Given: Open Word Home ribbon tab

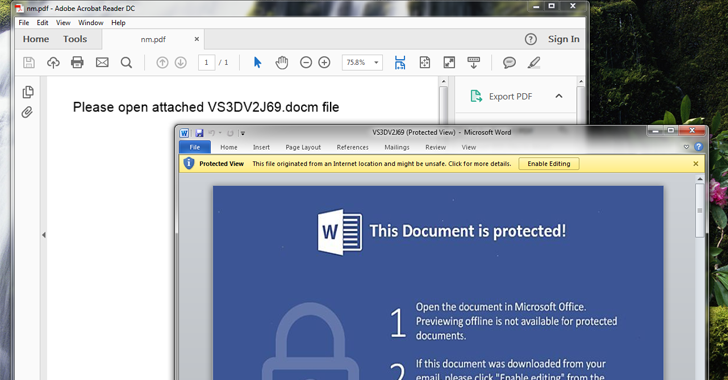Looking at the screenshot, I should point(228,147).
